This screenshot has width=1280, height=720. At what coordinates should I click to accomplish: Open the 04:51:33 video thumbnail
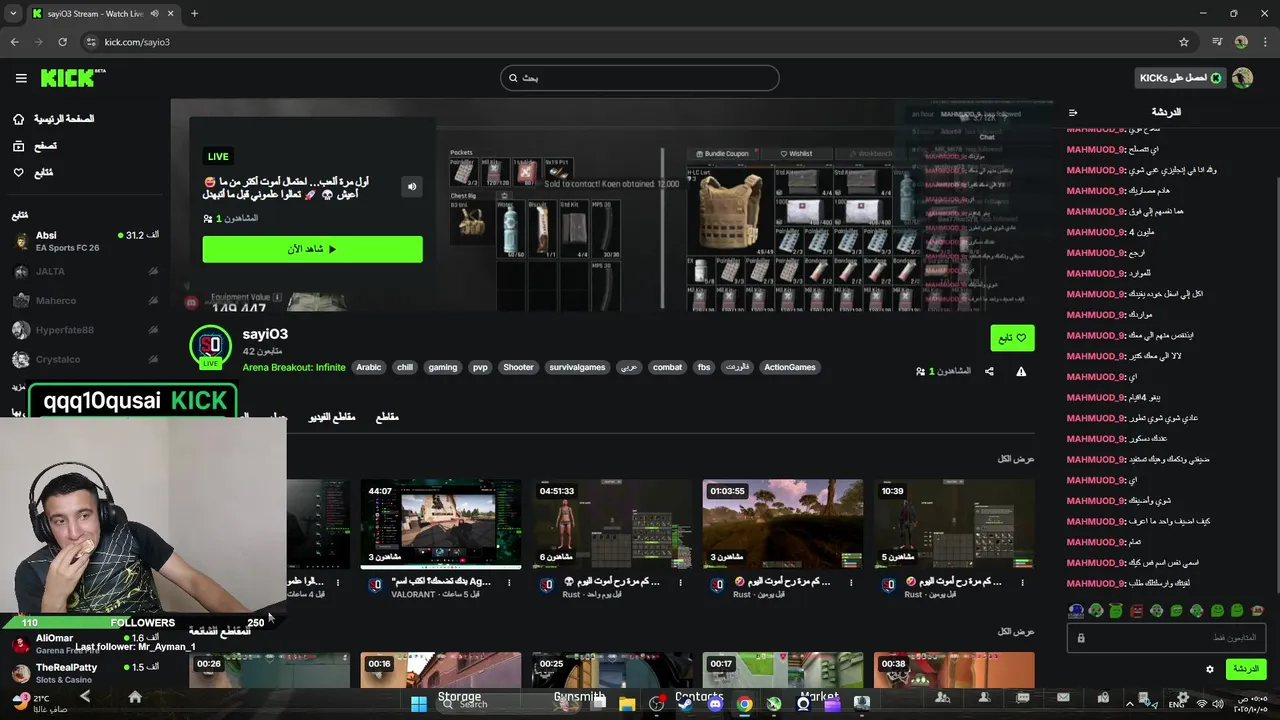pos(612,524)
